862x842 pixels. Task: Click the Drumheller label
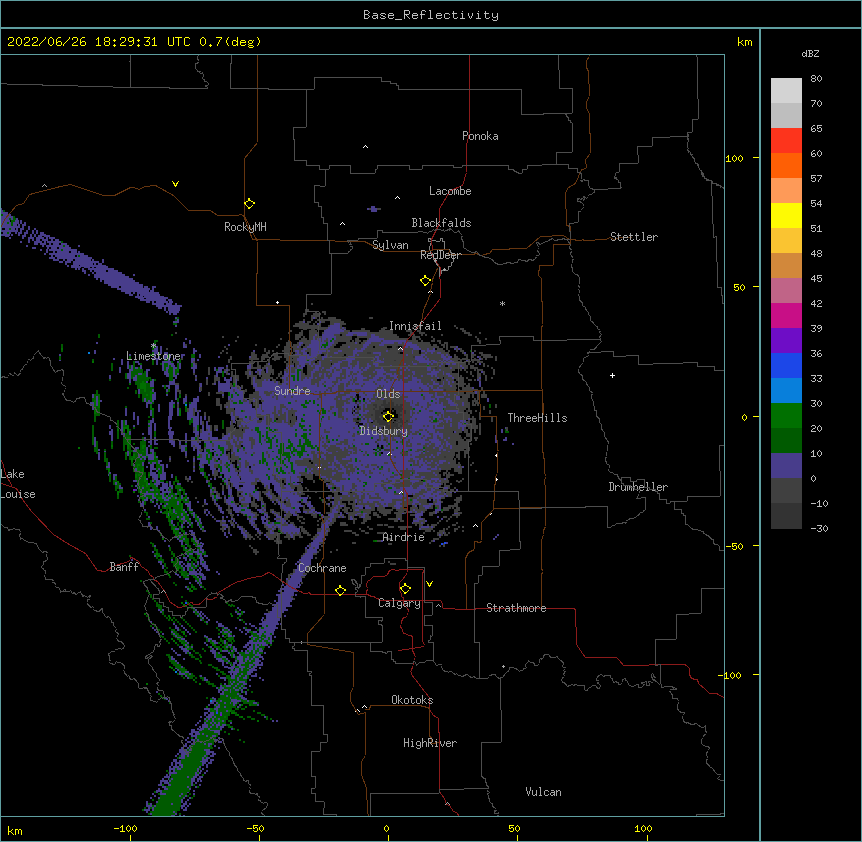tap(638, 487)
